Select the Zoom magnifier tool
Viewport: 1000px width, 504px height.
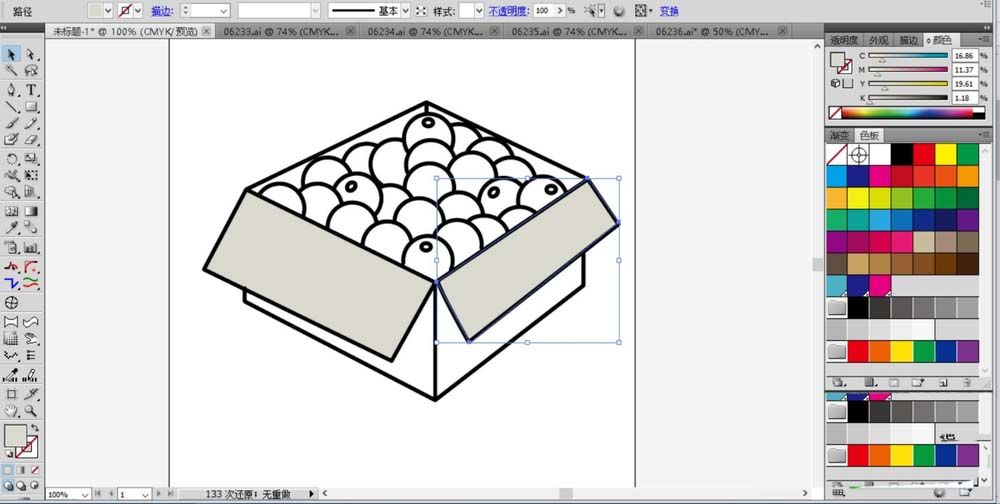tap(31, 410)
